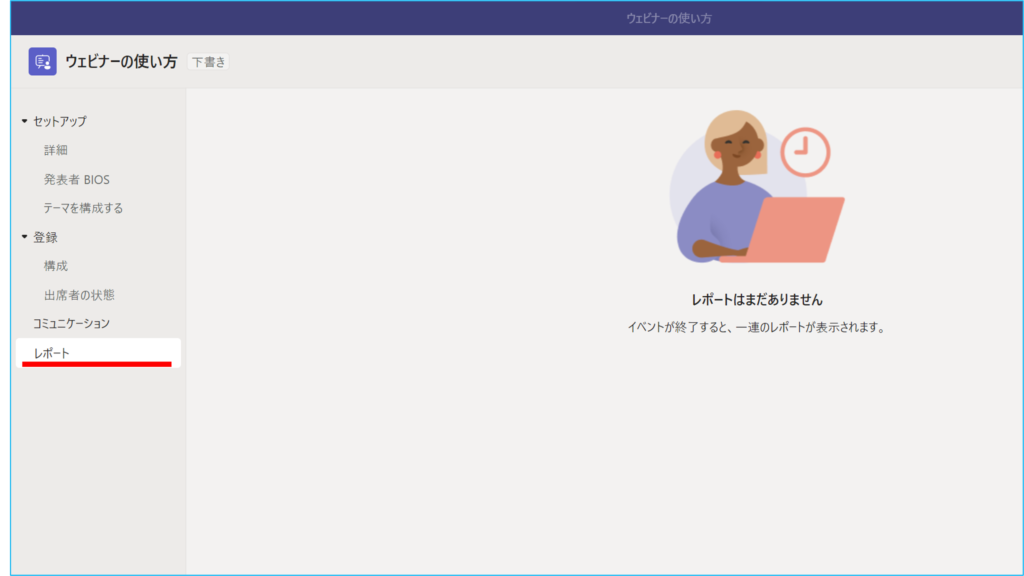Click the ウェビナーの使い方 header title
Viewport: 1024px width, 576px height.
tap(121, 62)
